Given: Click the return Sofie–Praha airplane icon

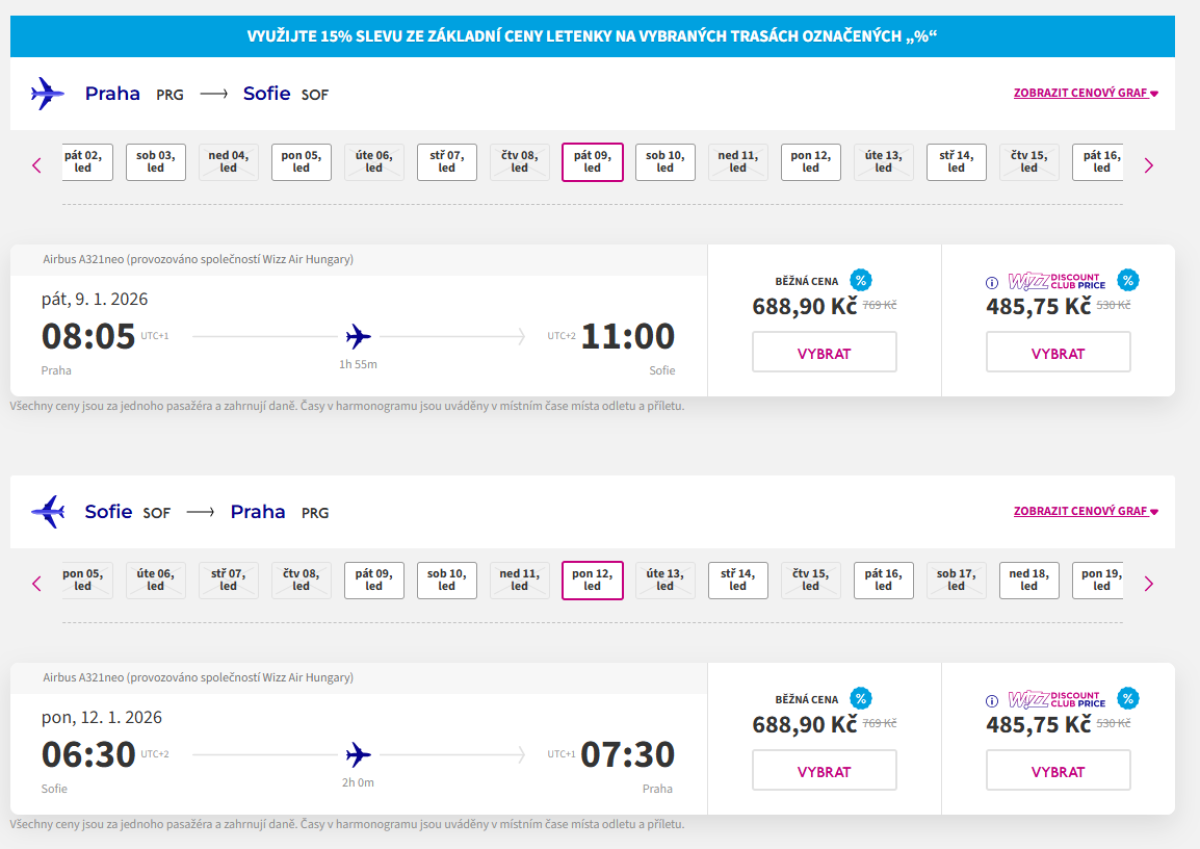Looking at the screenshot, I should tap(47, 512).
